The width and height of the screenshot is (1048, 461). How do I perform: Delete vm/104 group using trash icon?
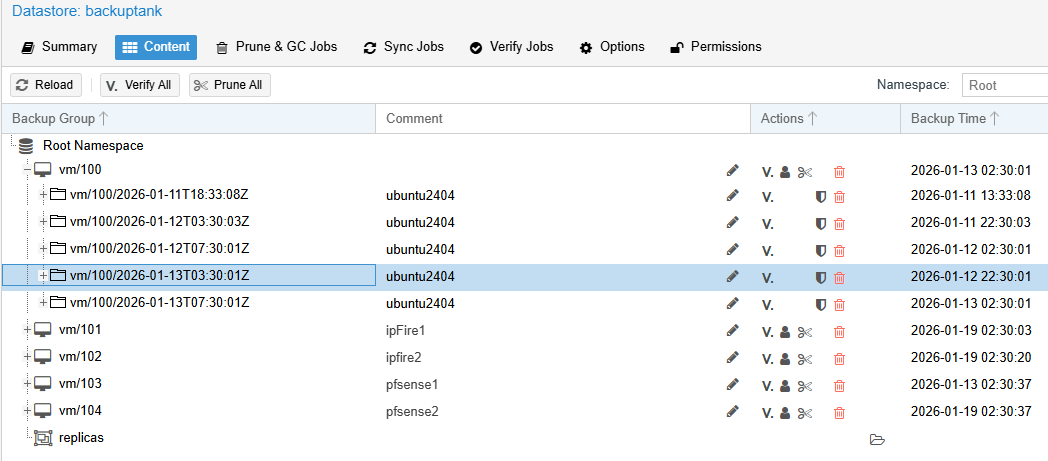click(839, 412)
